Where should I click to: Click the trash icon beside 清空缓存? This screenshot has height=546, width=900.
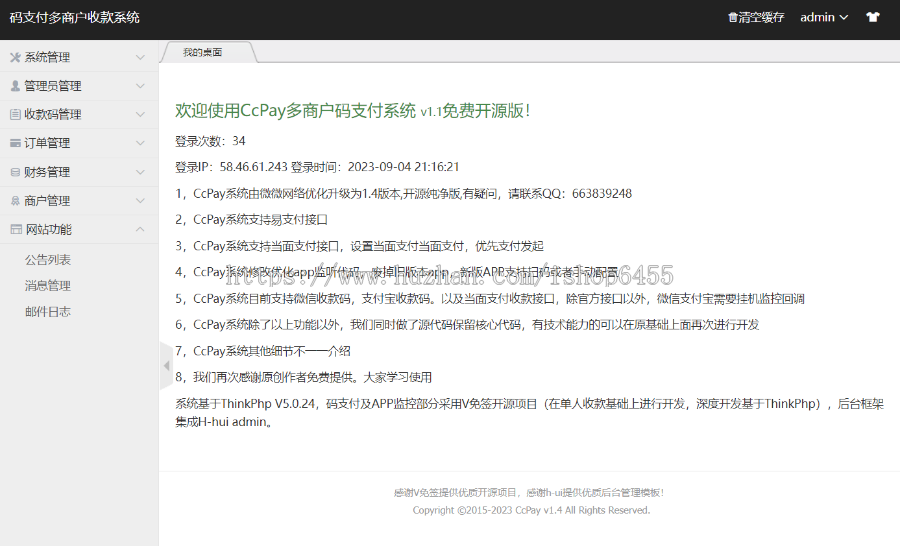(x=733, y=18)
